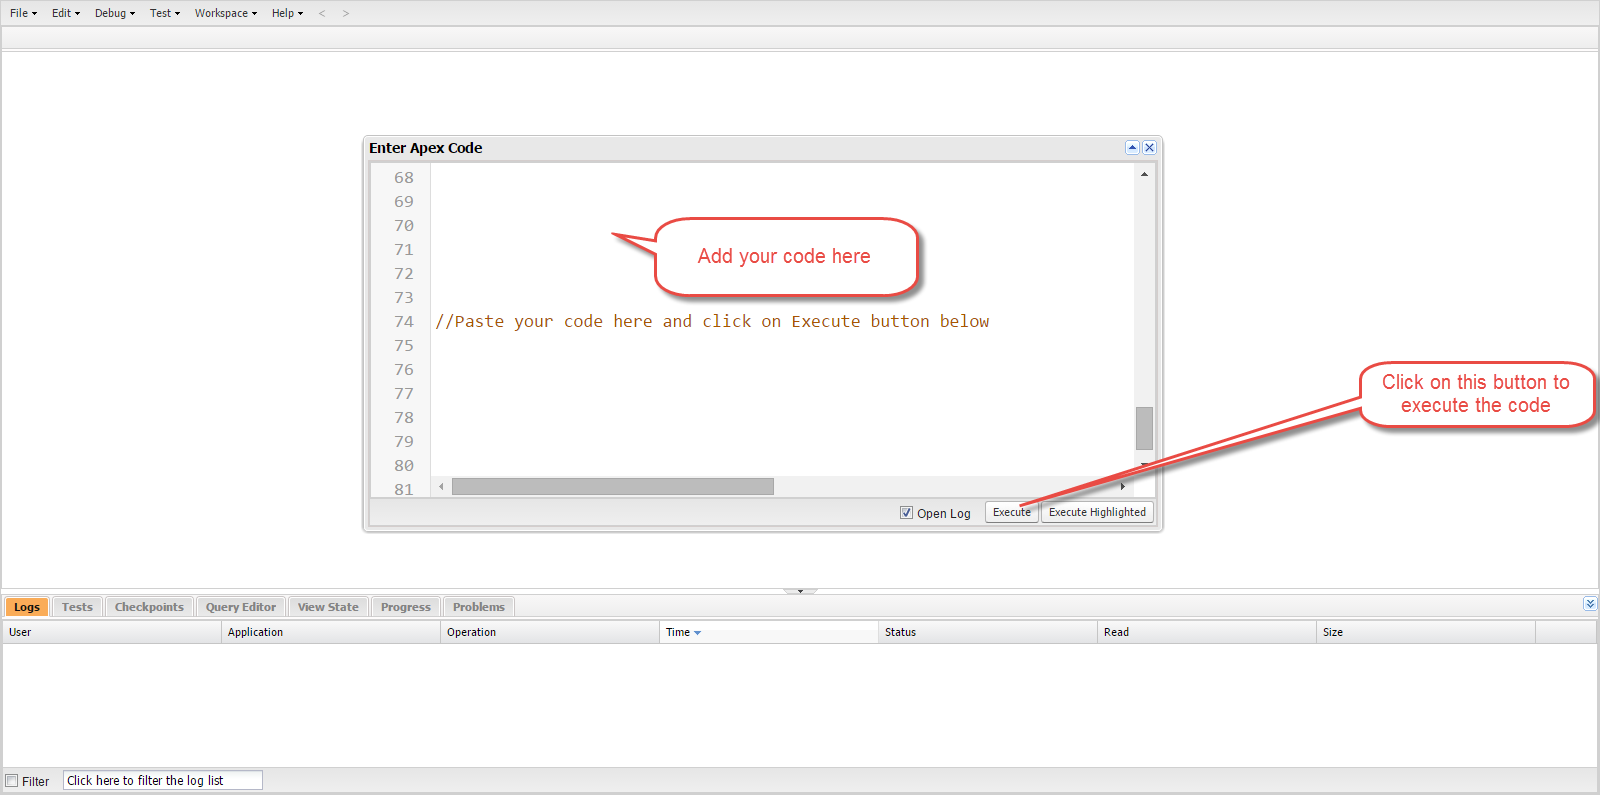Sort logs by the Time column
This screenshot has height=795, width=1600.
coord(683,632)
